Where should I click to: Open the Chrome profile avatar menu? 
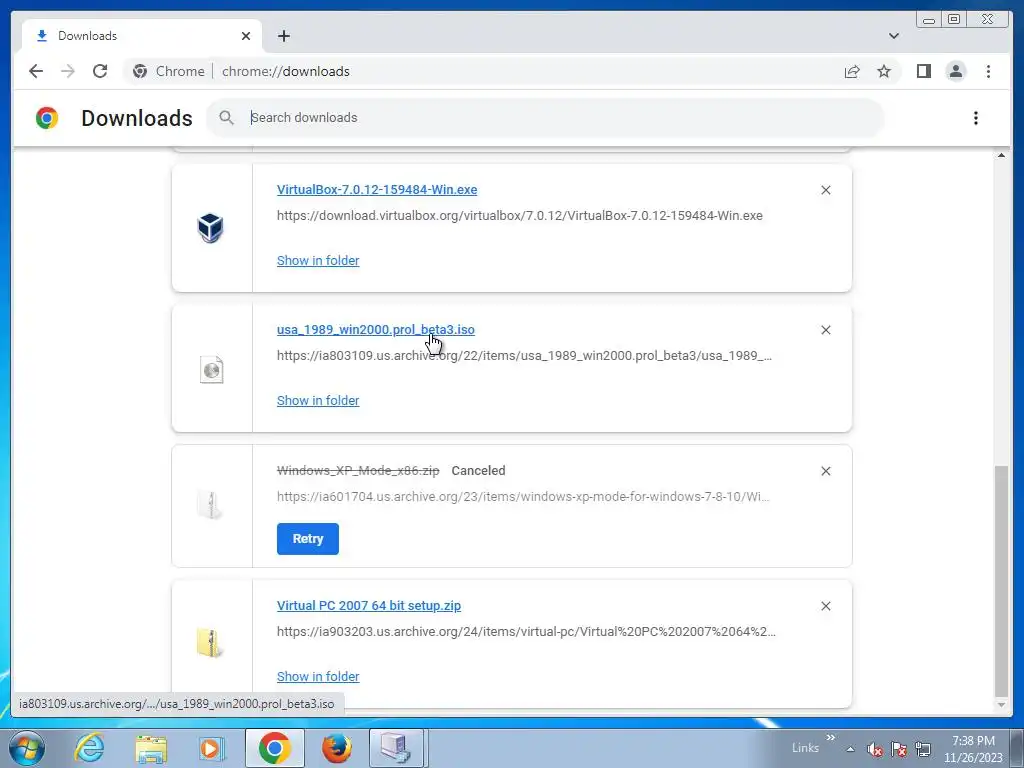[x=955, y=71]
